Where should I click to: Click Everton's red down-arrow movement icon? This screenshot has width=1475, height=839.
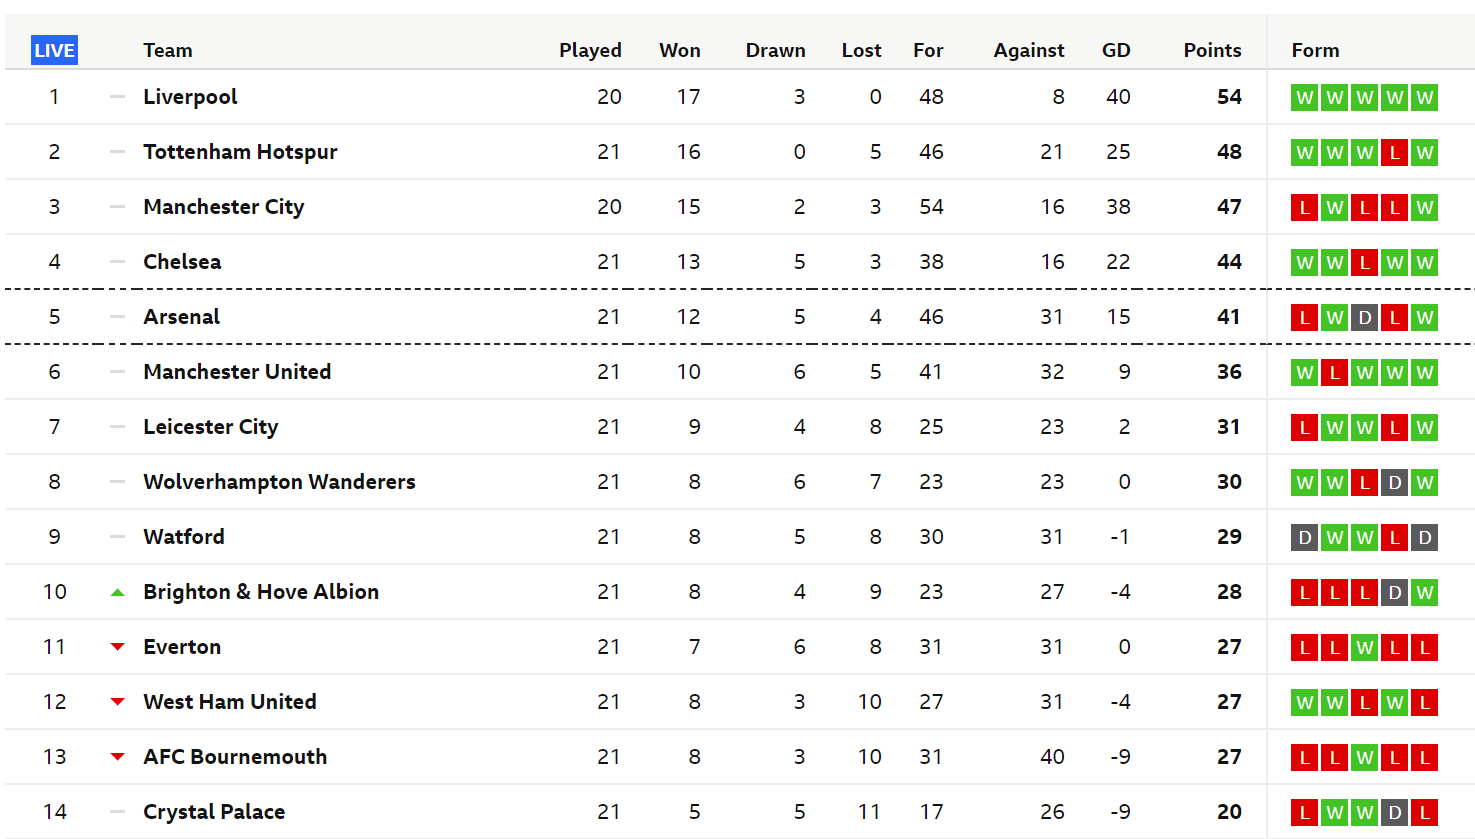pos(117,647)
